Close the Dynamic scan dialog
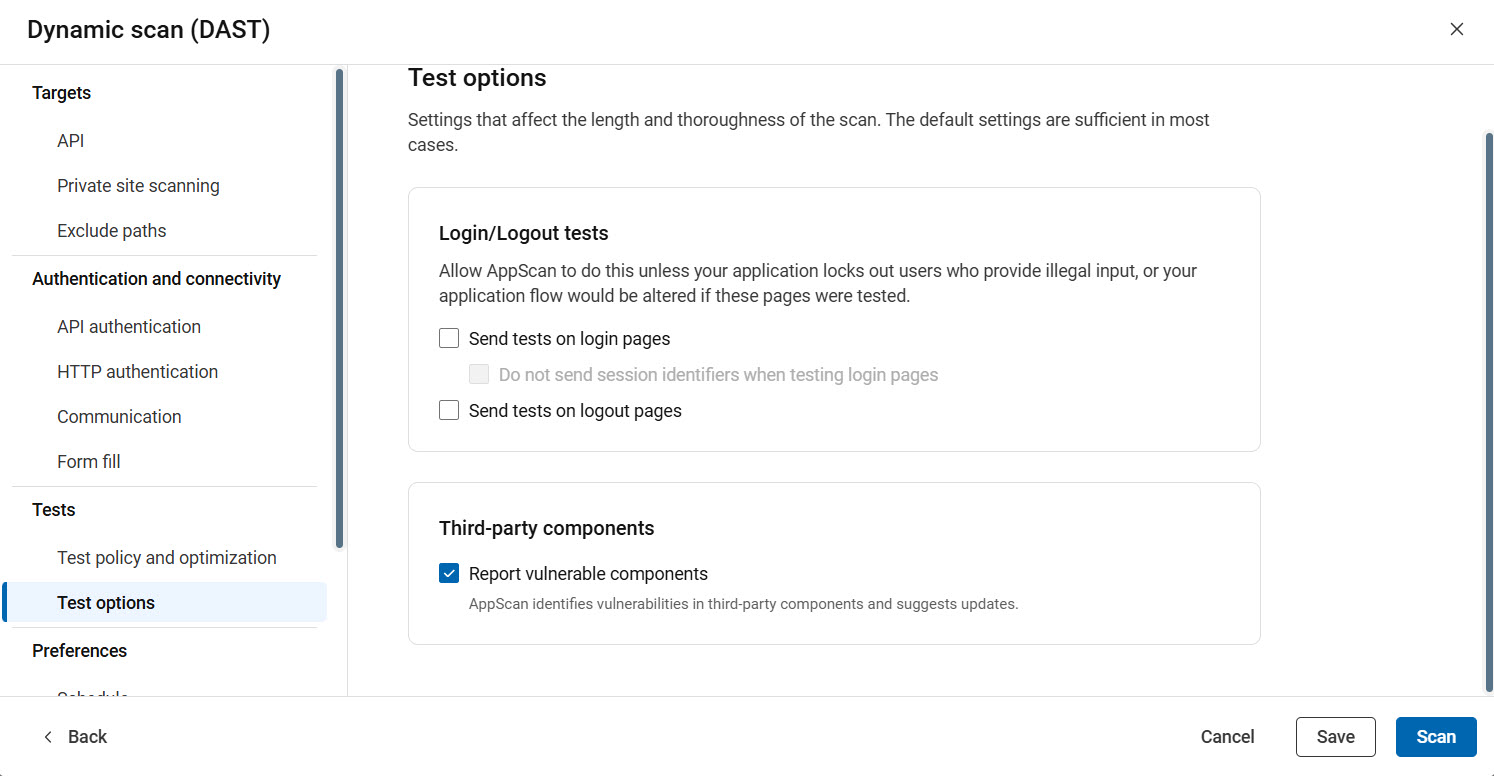Viewport: 1494px width, 776px height. 1456,29
